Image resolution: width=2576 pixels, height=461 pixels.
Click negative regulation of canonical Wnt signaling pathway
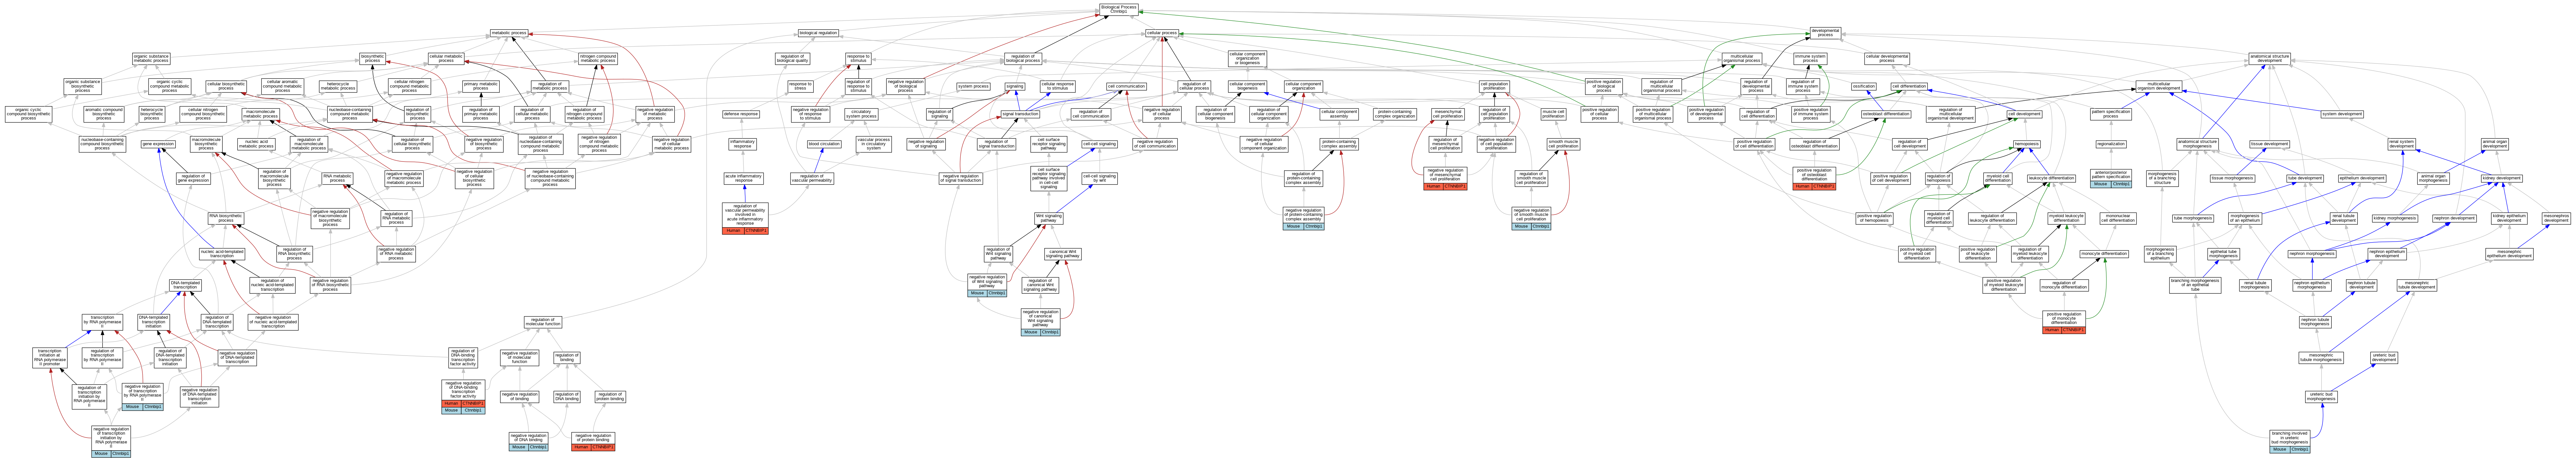[1040, 319]
